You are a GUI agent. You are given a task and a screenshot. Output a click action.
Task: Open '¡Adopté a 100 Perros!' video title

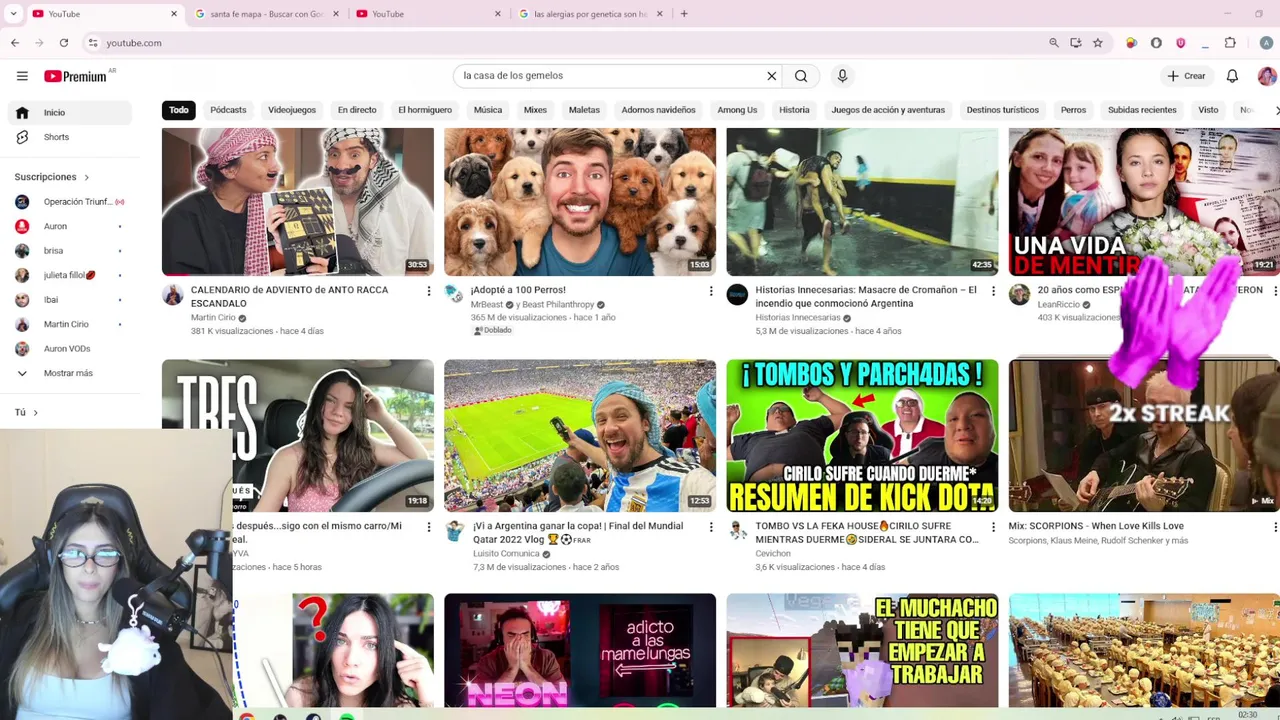[x=518, y=290]
